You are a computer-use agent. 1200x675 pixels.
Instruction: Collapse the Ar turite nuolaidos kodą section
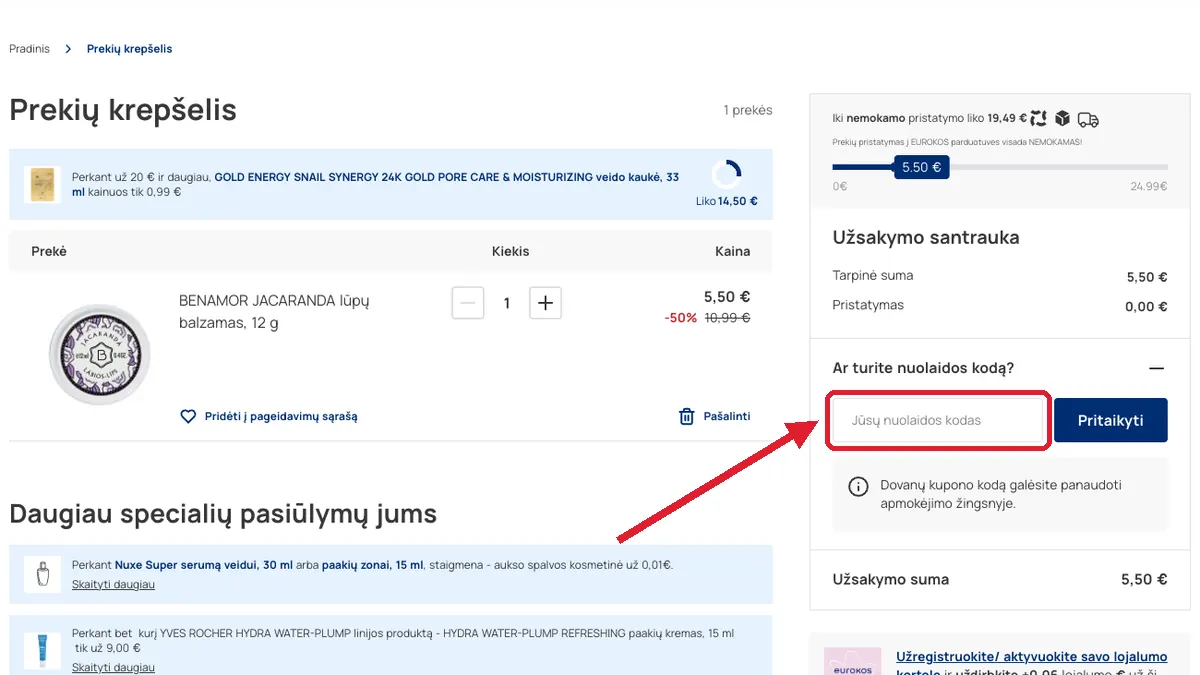click(x=1157, y=368)
